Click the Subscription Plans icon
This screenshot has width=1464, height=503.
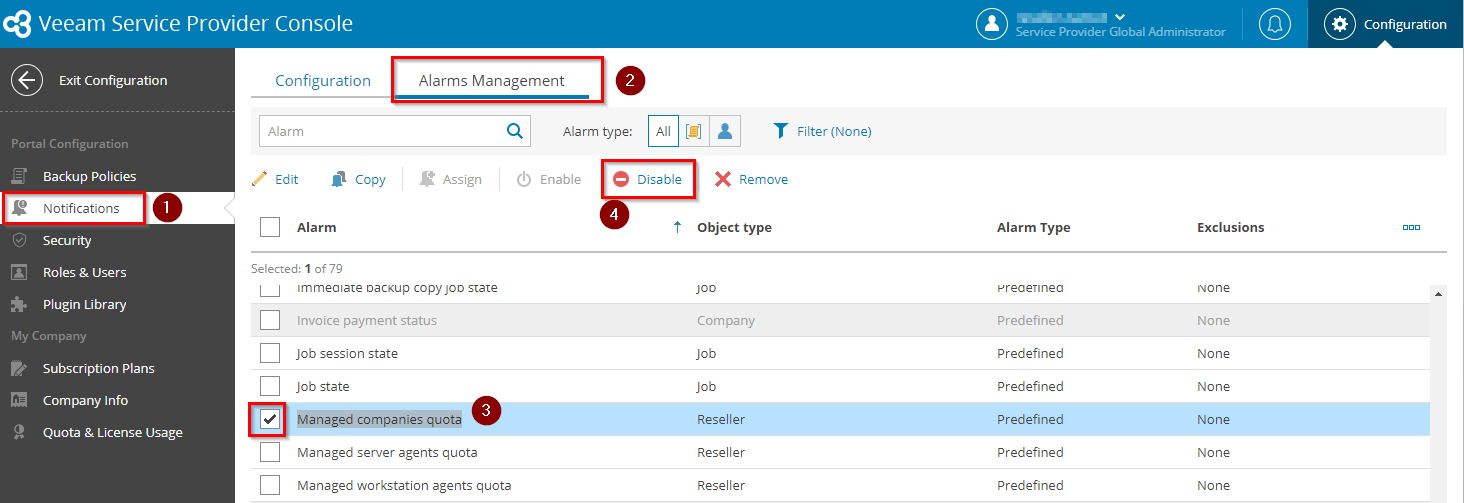[x=19, y=368]
